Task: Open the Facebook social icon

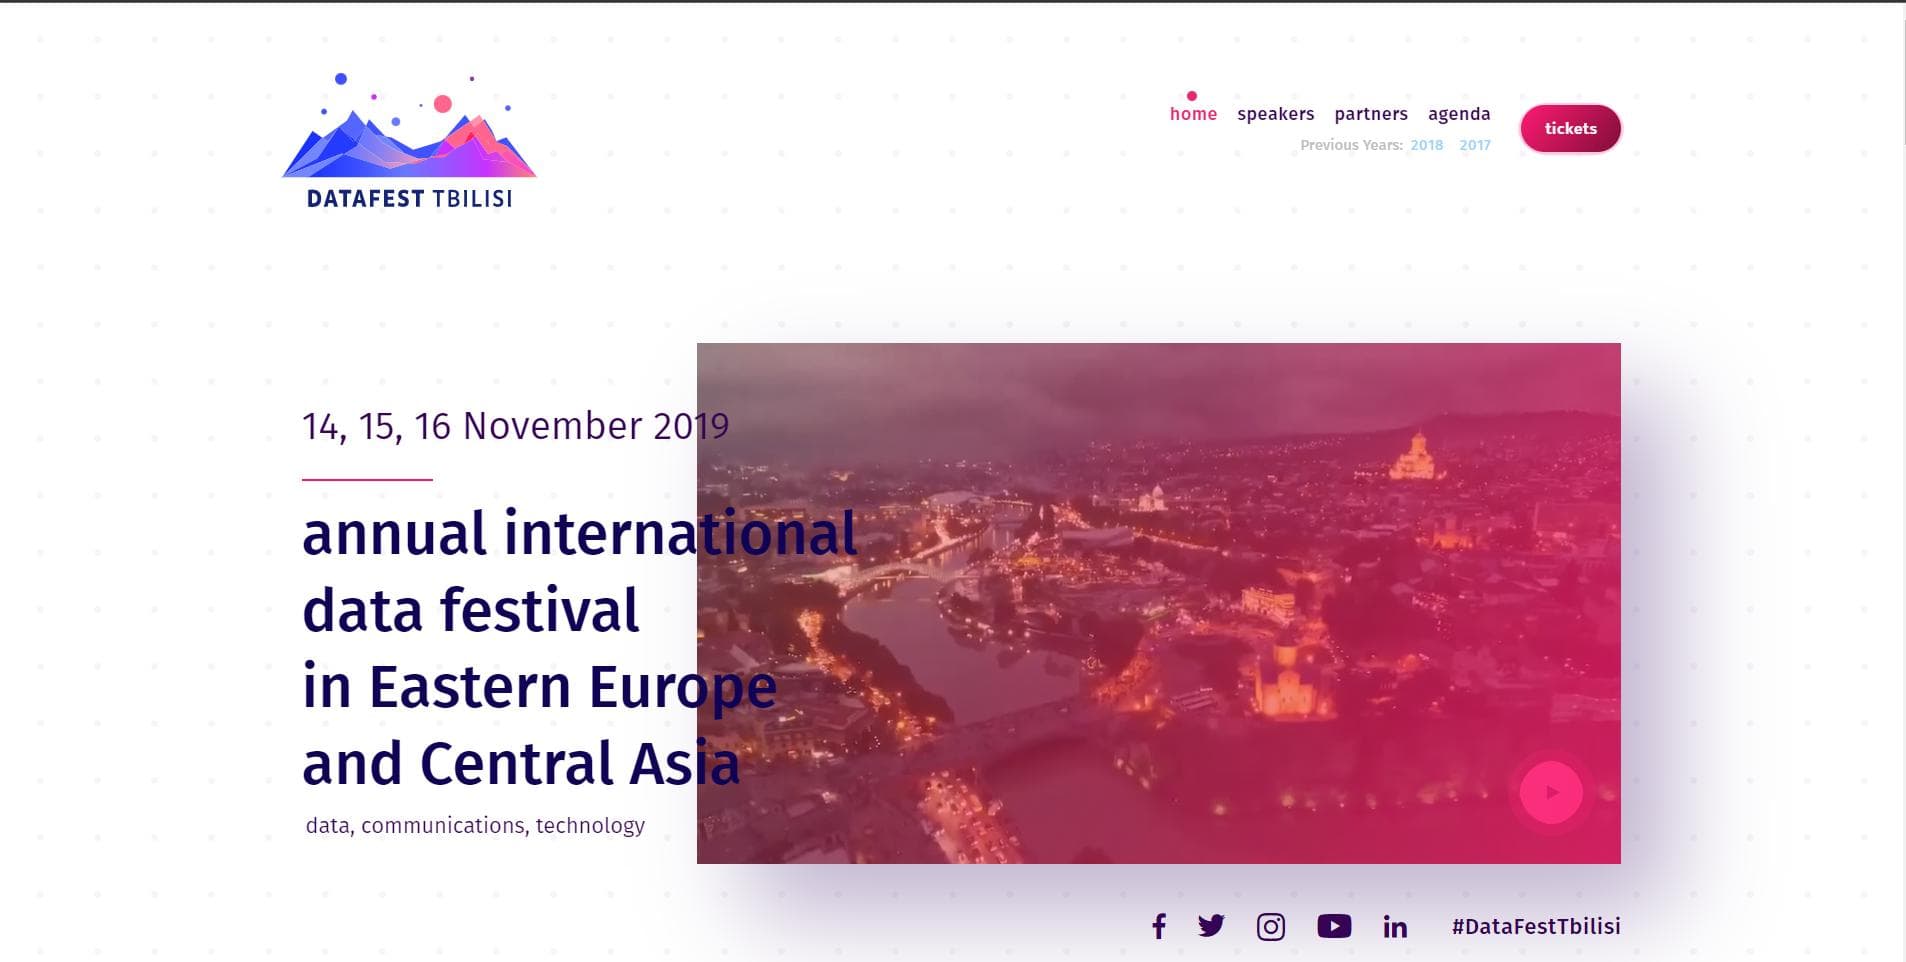Action: click(1159, 926)
